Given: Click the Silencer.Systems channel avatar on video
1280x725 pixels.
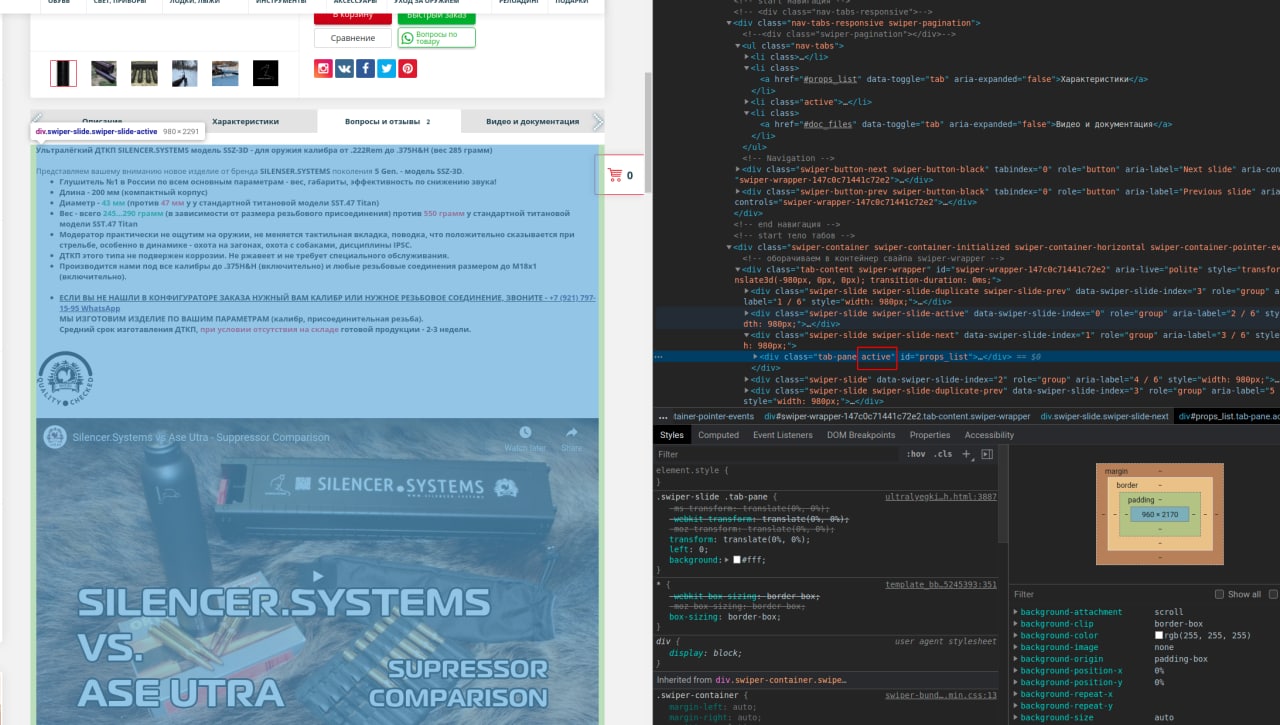Looking at the screenshot, I should (x=55, y=437).
